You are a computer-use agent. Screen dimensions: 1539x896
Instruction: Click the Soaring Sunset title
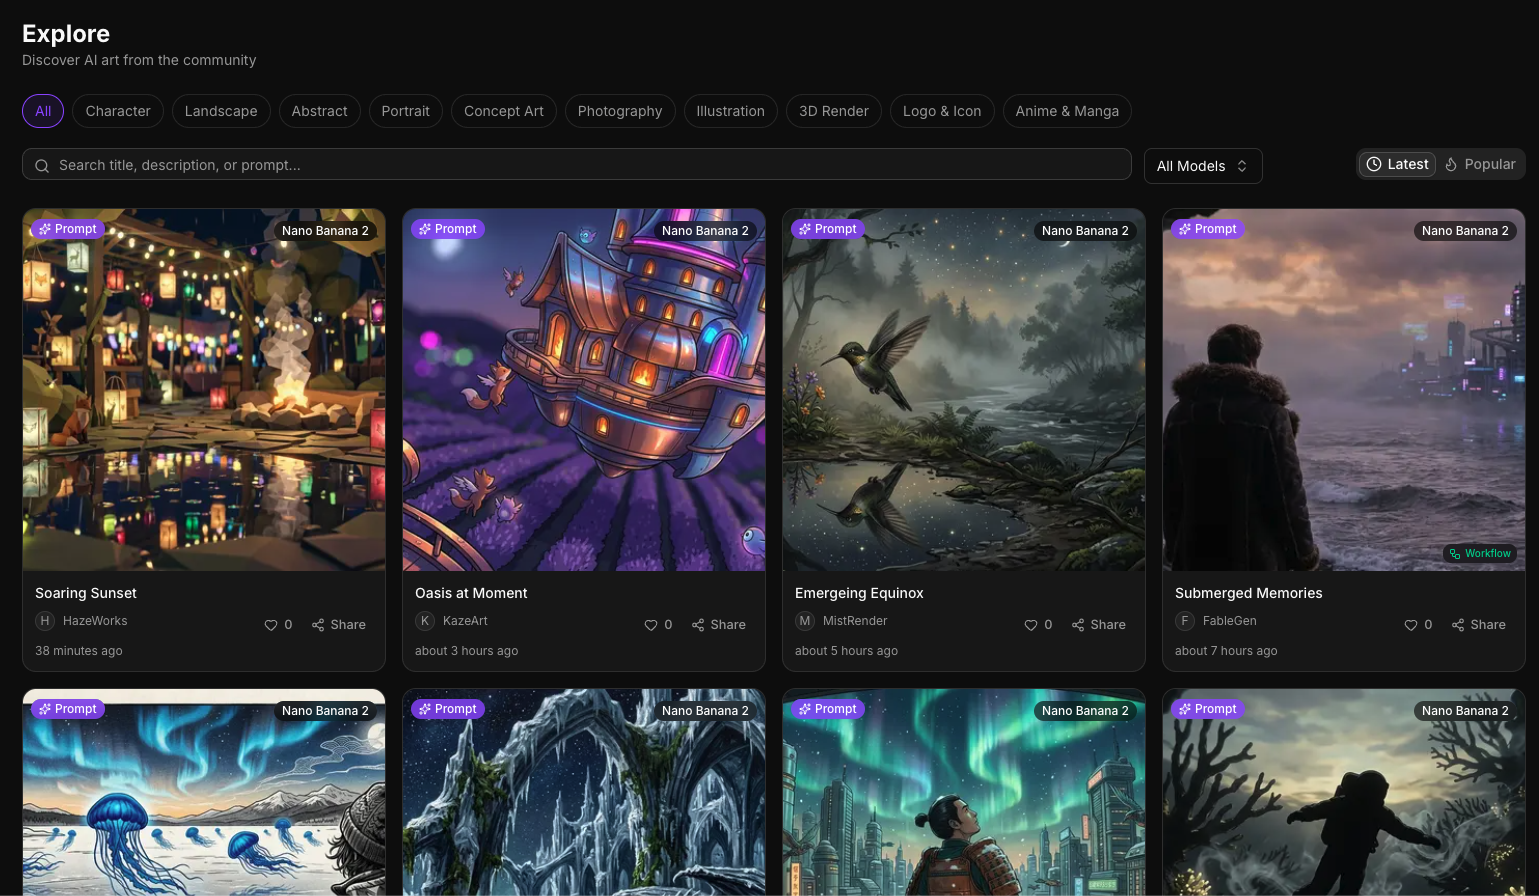click(86, 593)
